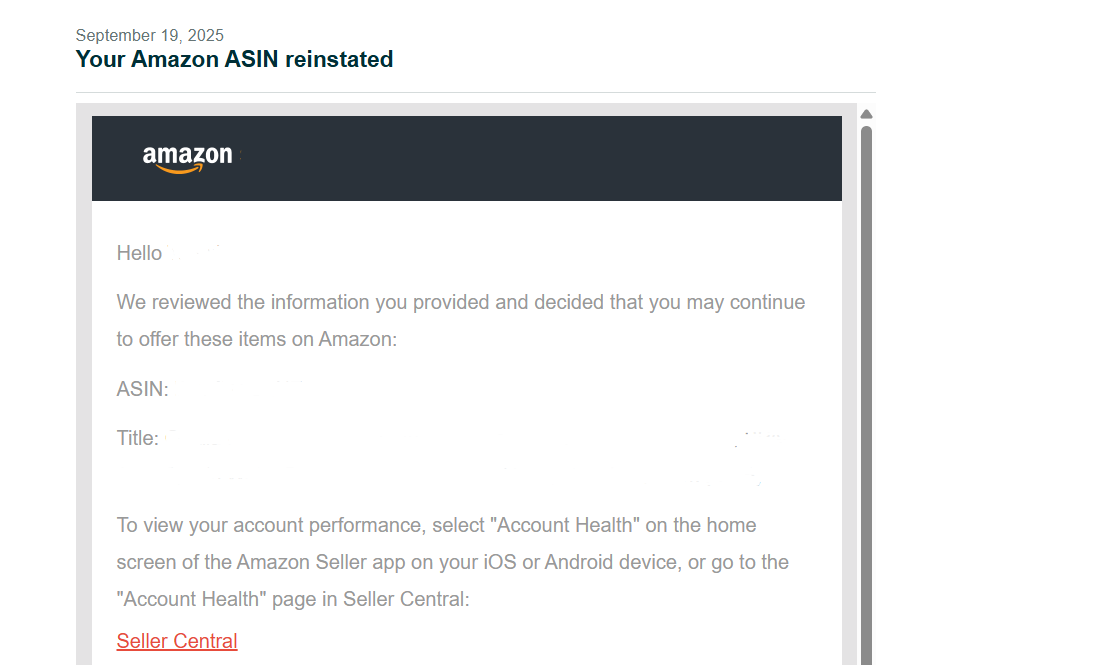
Task: Click the "We reviewed the information" sentence
Action: point(460,302)
